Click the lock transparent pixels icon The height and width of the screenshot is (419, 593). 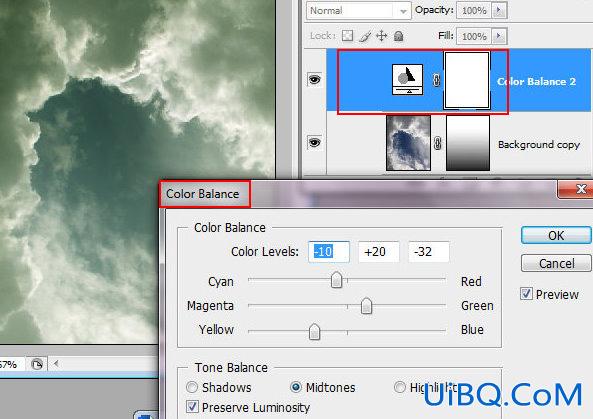click(x=347, y=36)
